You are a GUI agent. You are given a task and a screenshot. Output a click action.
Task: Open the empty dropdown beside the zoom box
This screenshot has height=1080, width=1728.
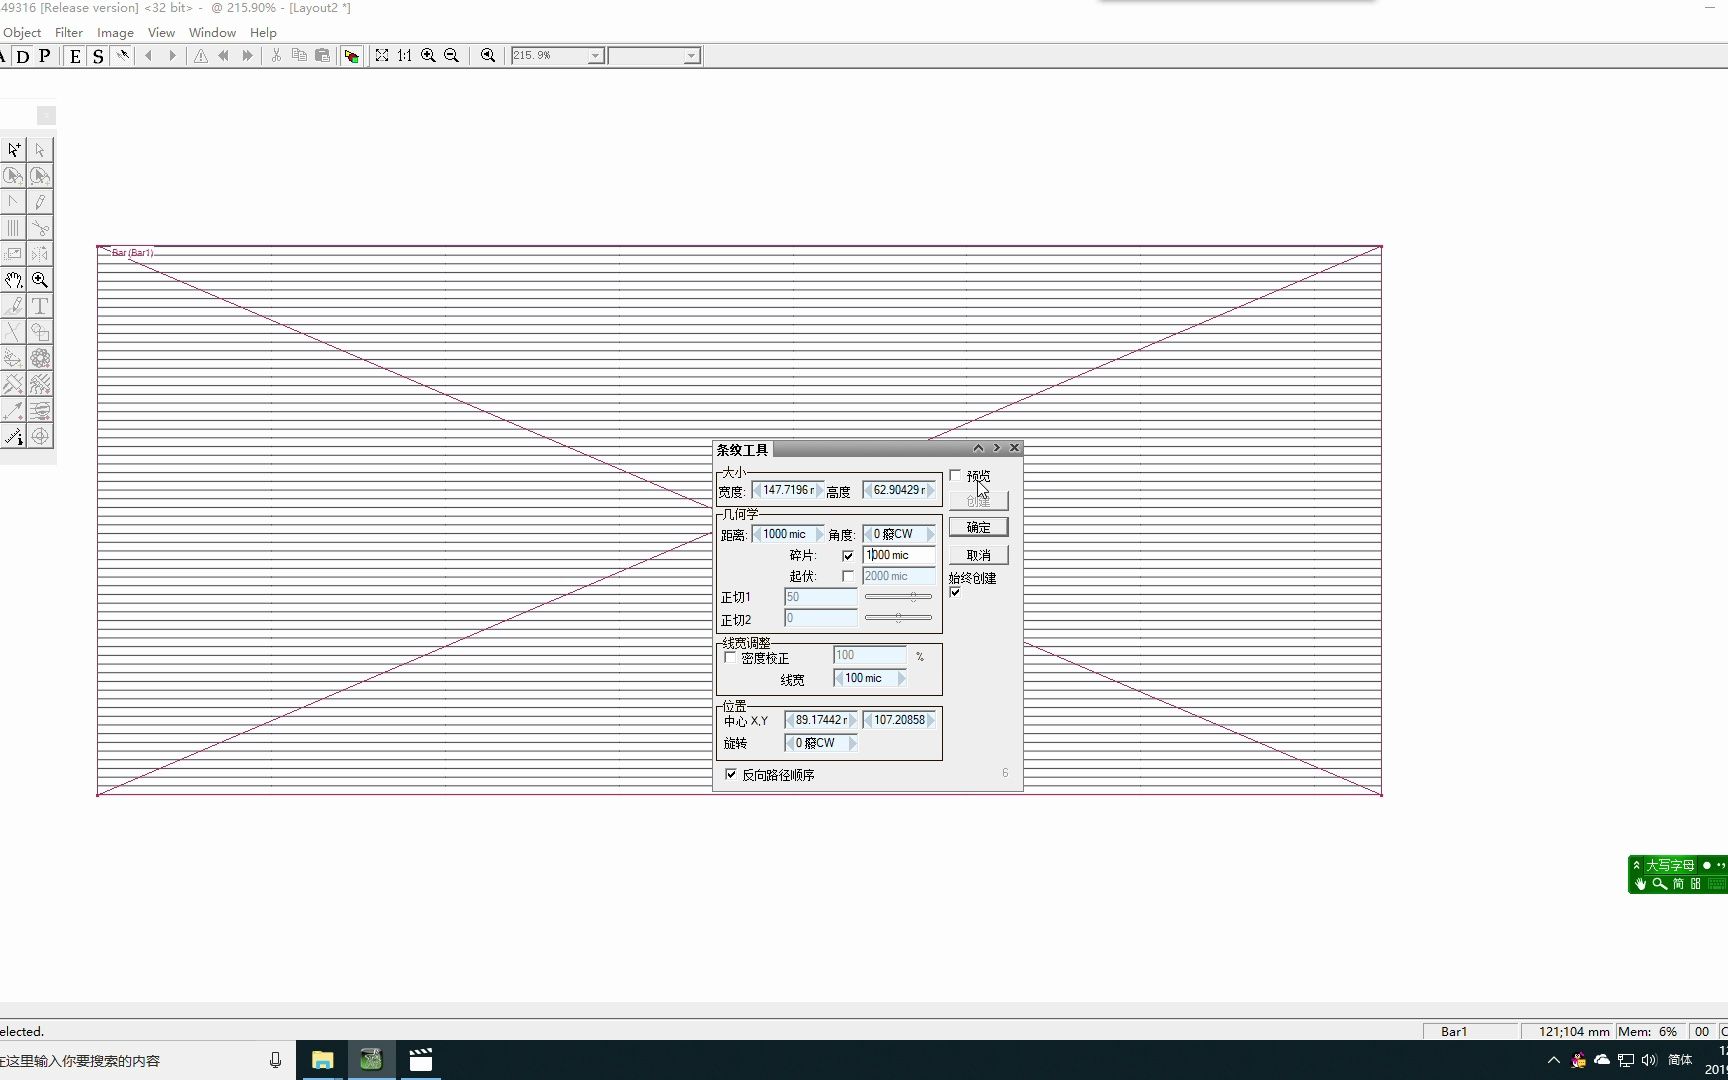[x=691, y=56]
